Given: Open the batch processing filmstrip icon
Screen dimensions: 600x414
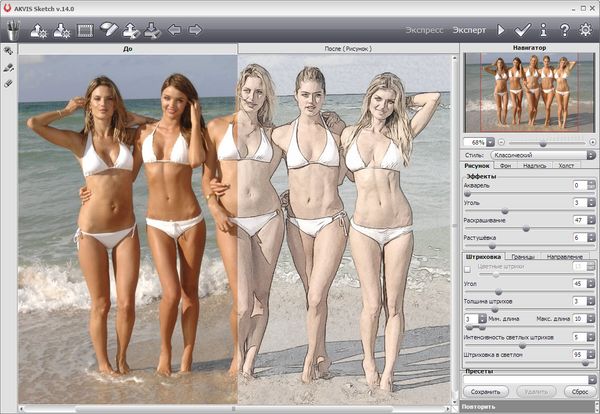Looking at the screenshot, I should click(85, 30).
